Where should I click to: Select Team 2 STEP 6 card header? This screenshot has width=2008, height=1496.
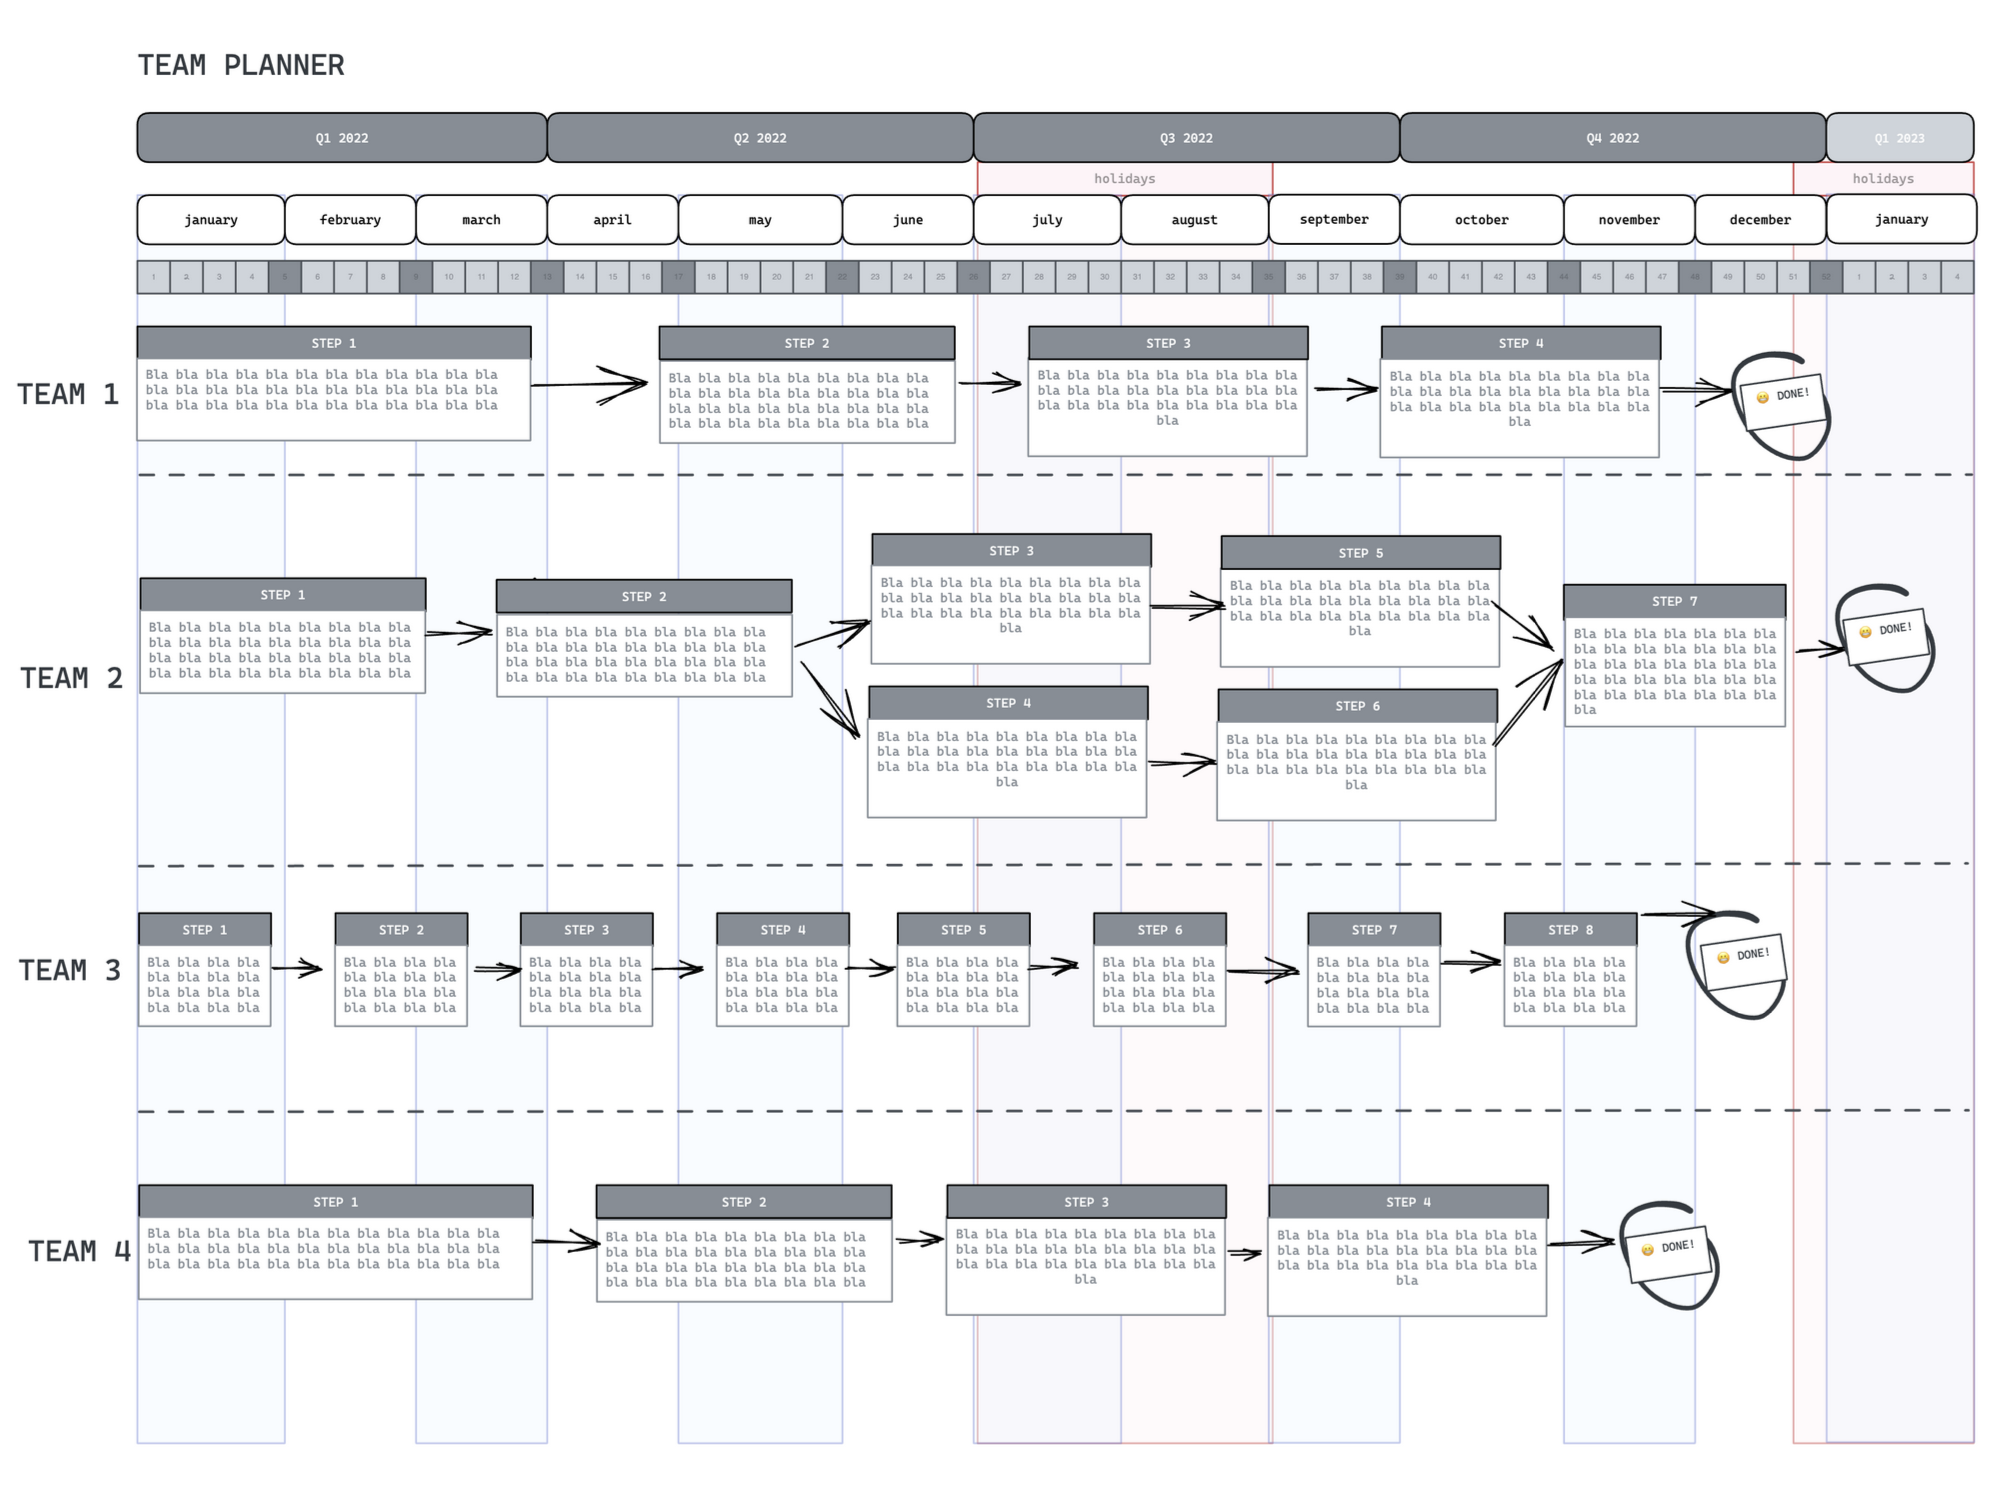click(x=1358, y=706)
